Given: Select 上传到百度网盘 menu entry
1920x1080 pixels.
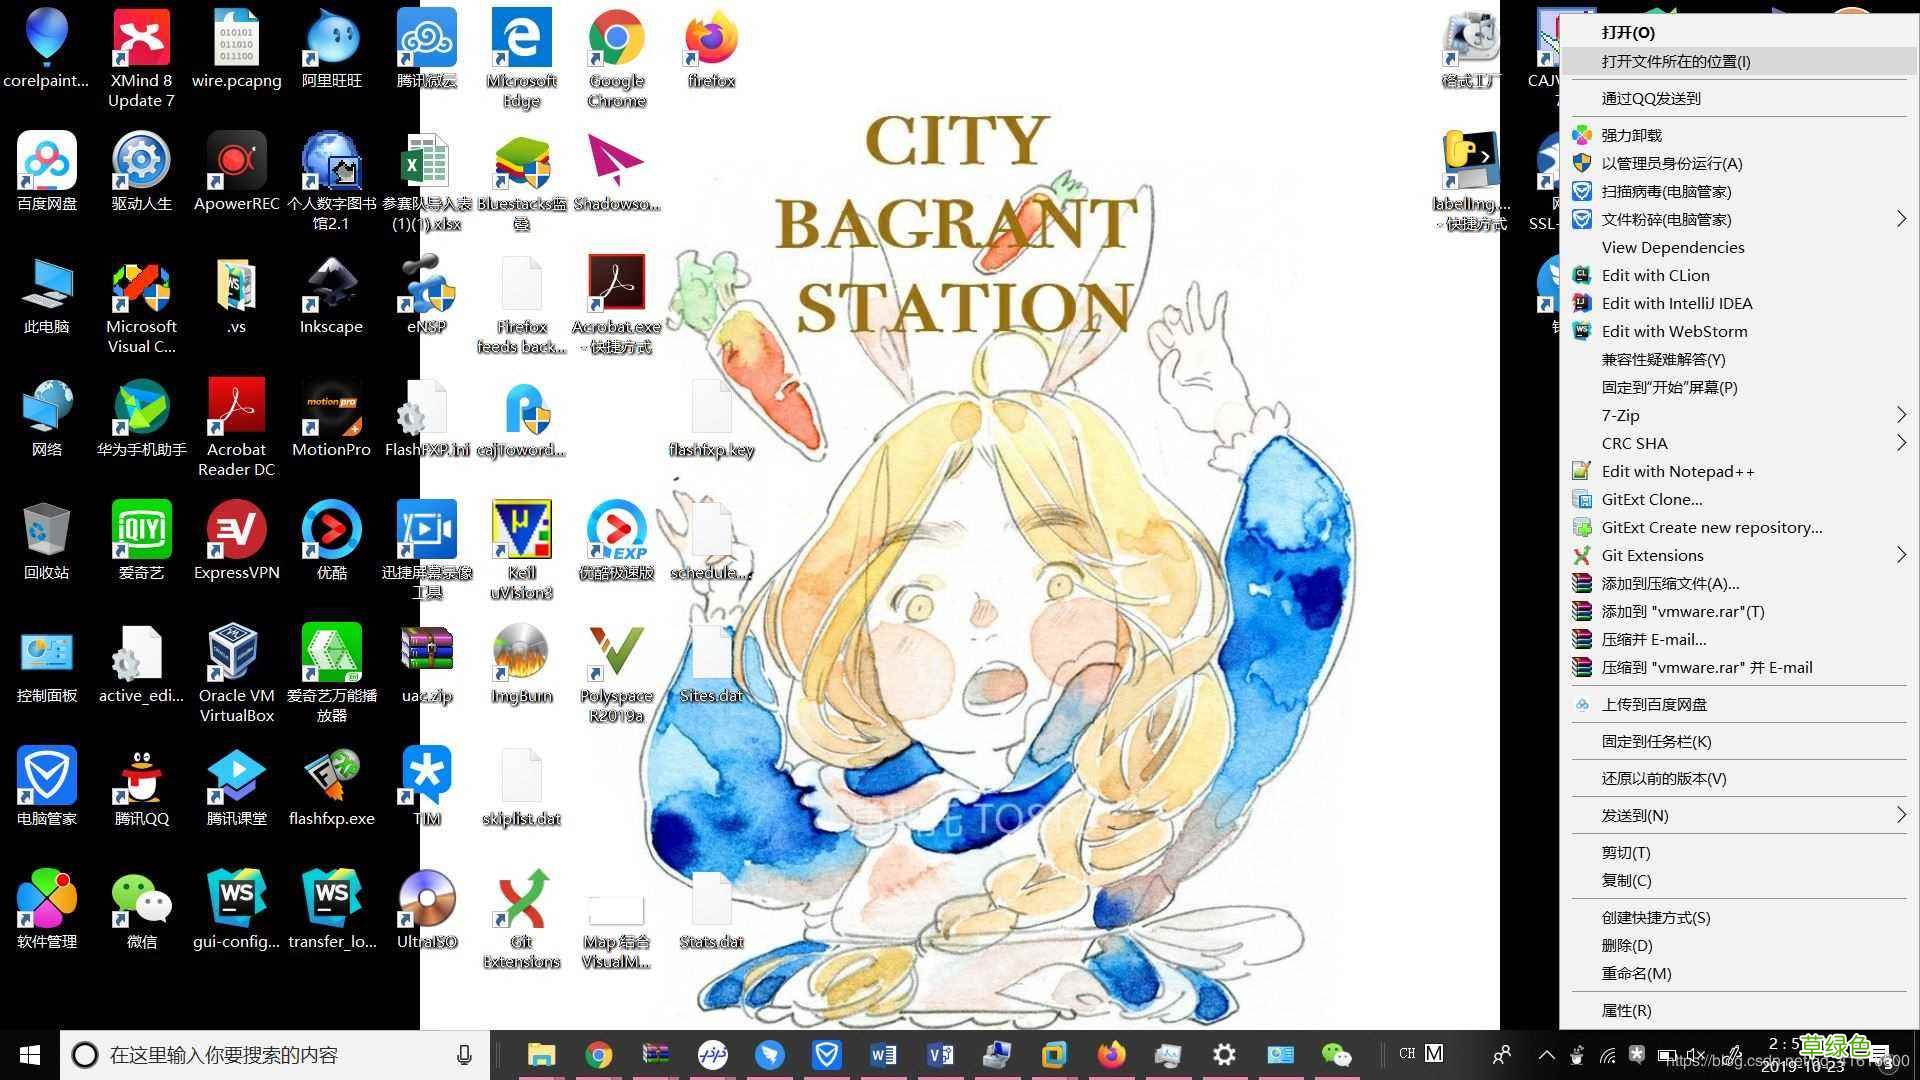Looking at the screenshot, I should point(1738,704).
